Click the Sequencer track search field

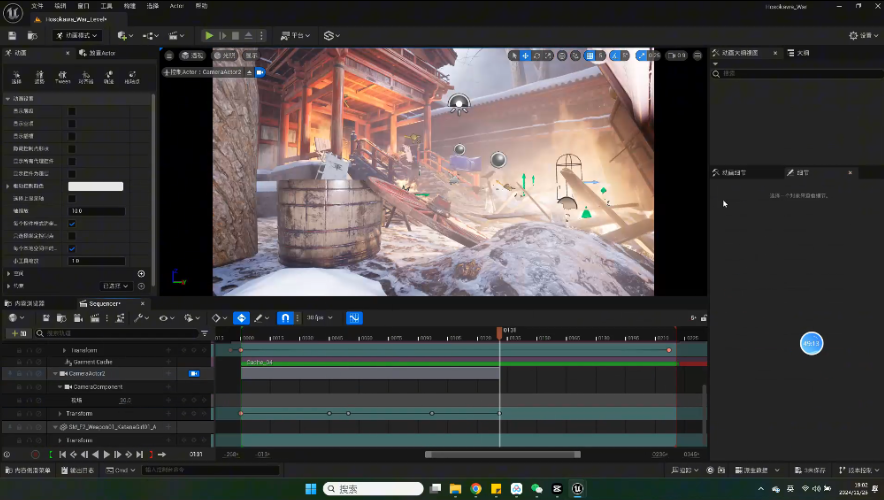pos(116,334)
